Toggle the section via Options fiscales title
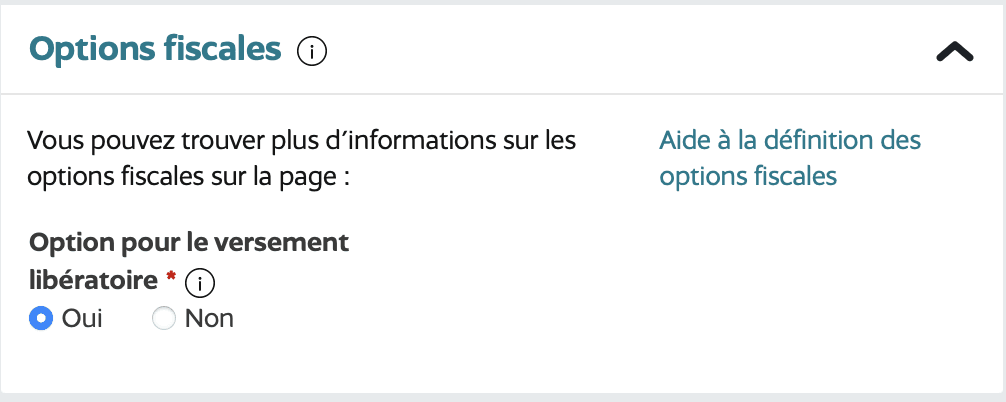Image resolution: width=1006 pixels, height=402 pixels. 155,49
